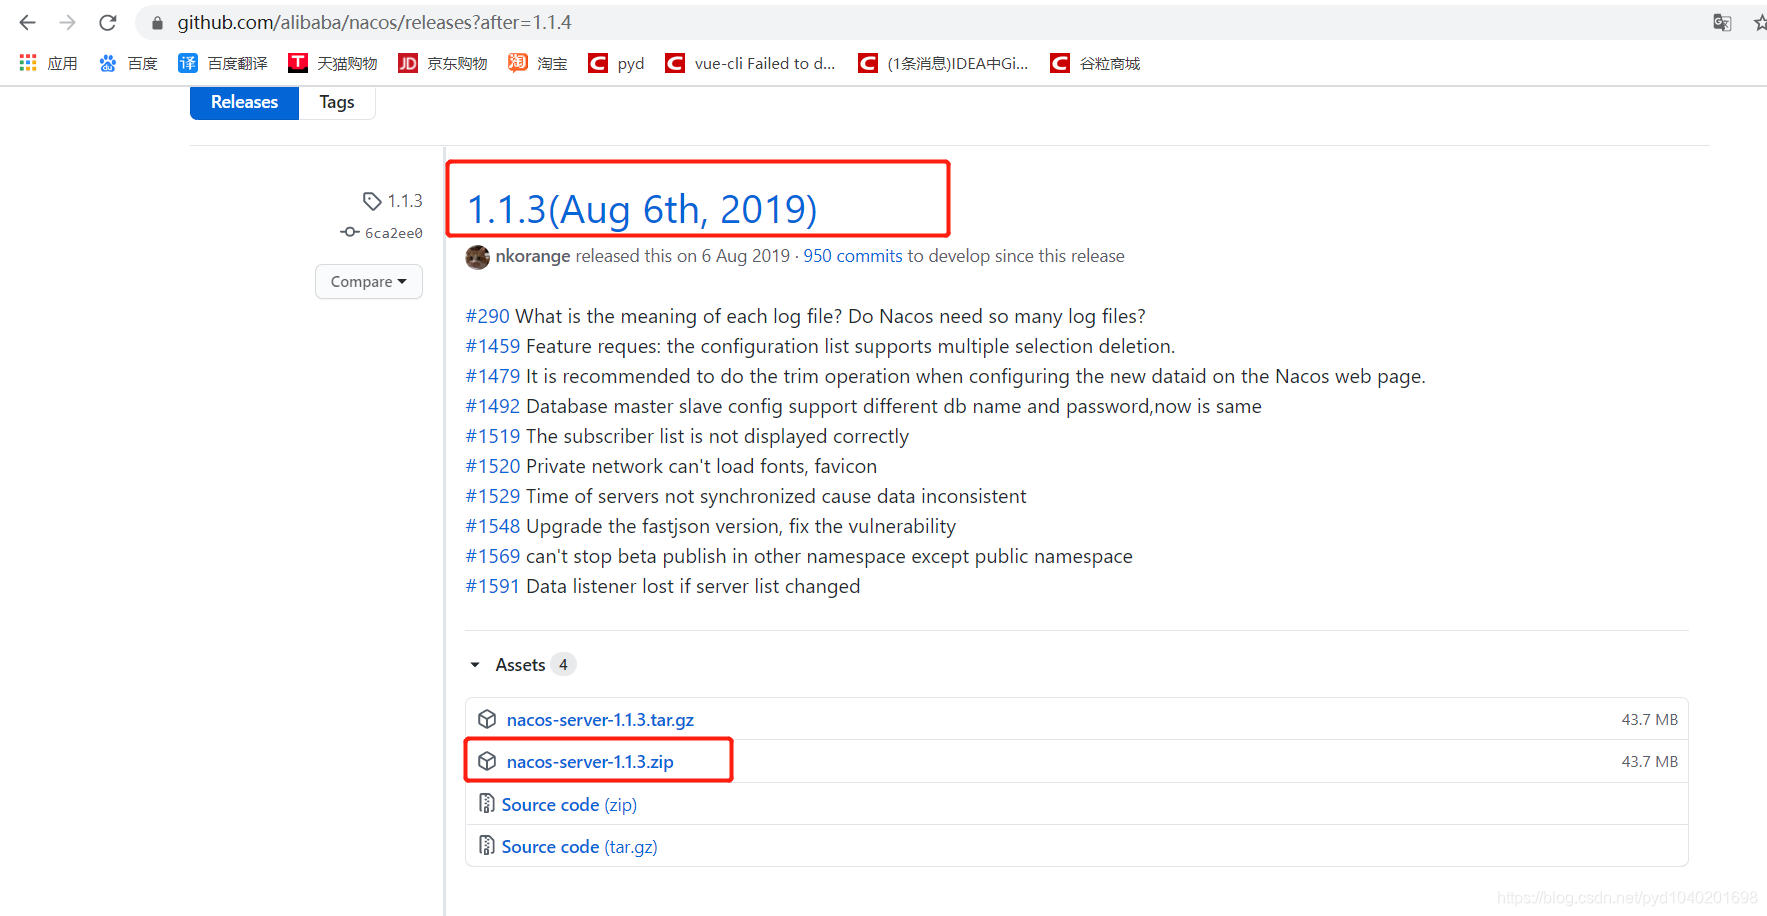Open the 百度翻译 bookmark
This screenshot has width=1767, height=916.
pos(223,63)
